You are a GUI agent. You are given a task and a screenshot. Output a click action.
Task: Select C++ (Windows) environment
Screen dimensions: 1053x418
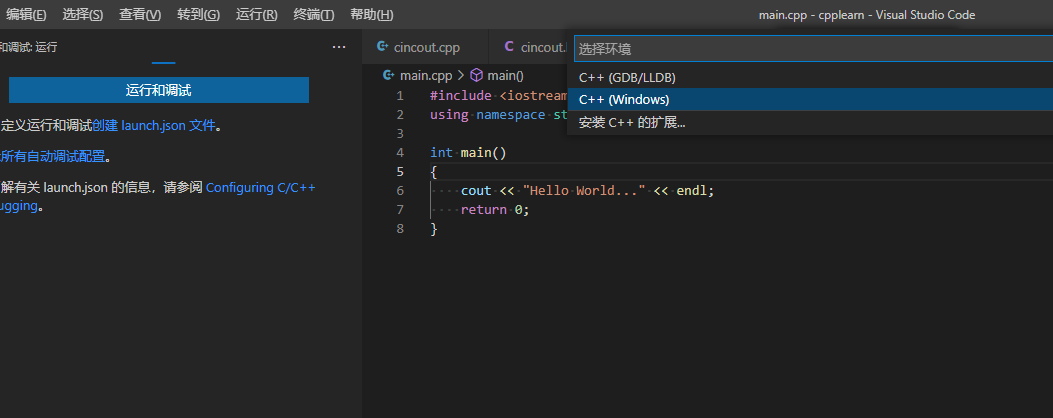[x=810, y=99]
